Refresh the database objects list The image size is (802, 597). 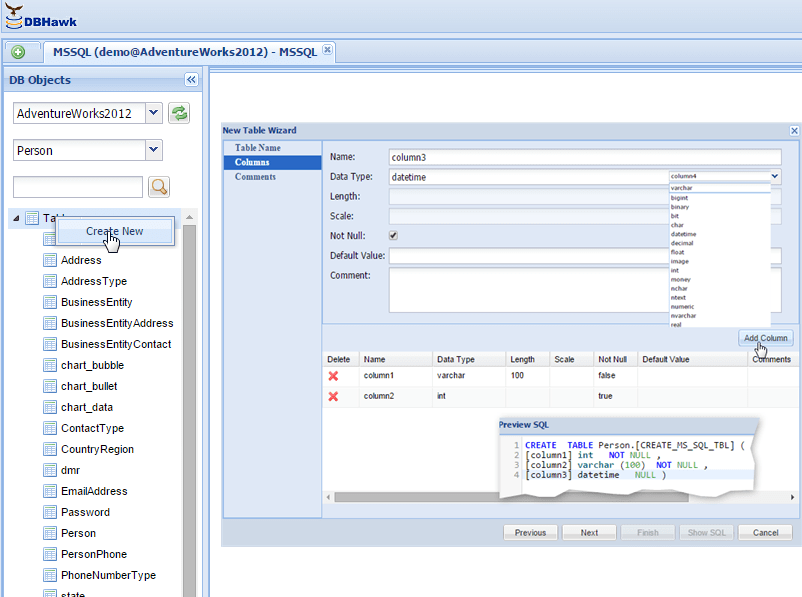[178, 113]
